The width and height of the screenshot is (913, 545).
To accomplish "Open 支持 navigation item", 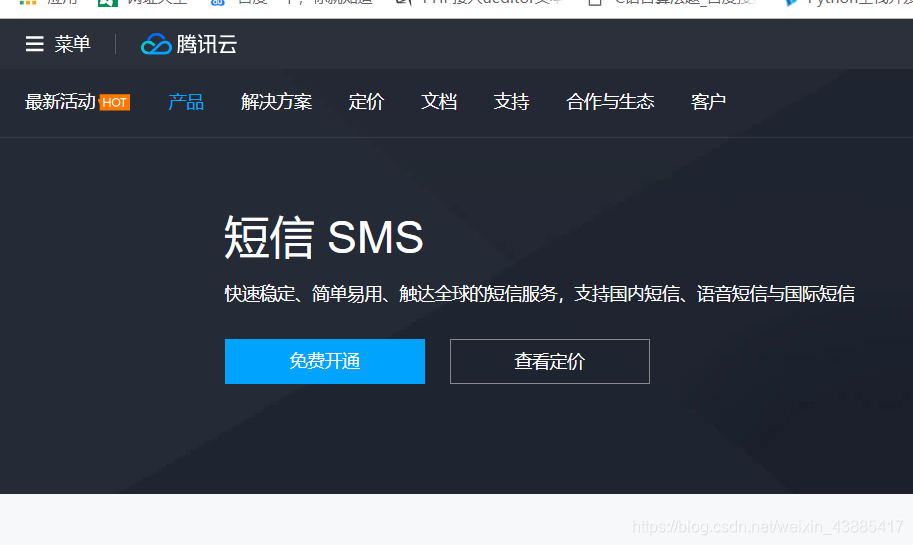I will pyautogui.click(x=511, y=102).
